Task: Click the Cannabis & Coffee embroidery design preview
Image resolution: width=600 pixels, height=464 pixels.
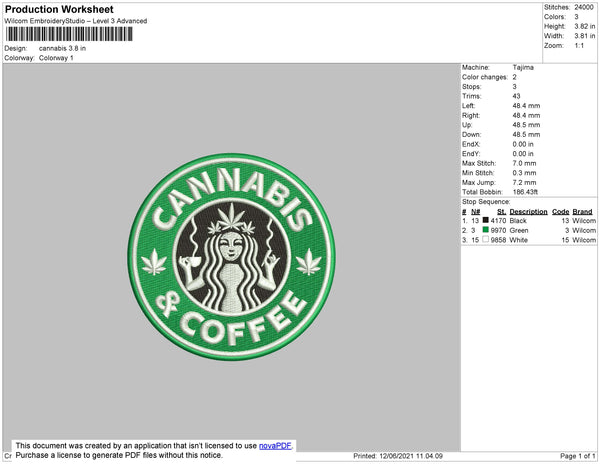Action: pos(232,257)
